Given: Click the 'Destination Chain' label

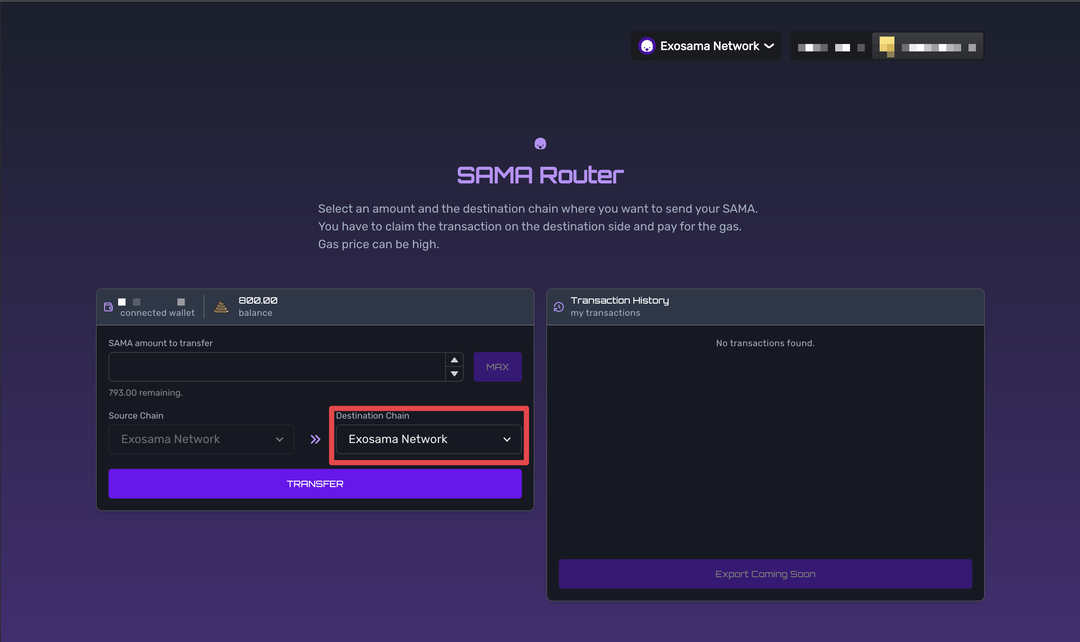Looking at the screenshot, I should click(x=373, y=415).
